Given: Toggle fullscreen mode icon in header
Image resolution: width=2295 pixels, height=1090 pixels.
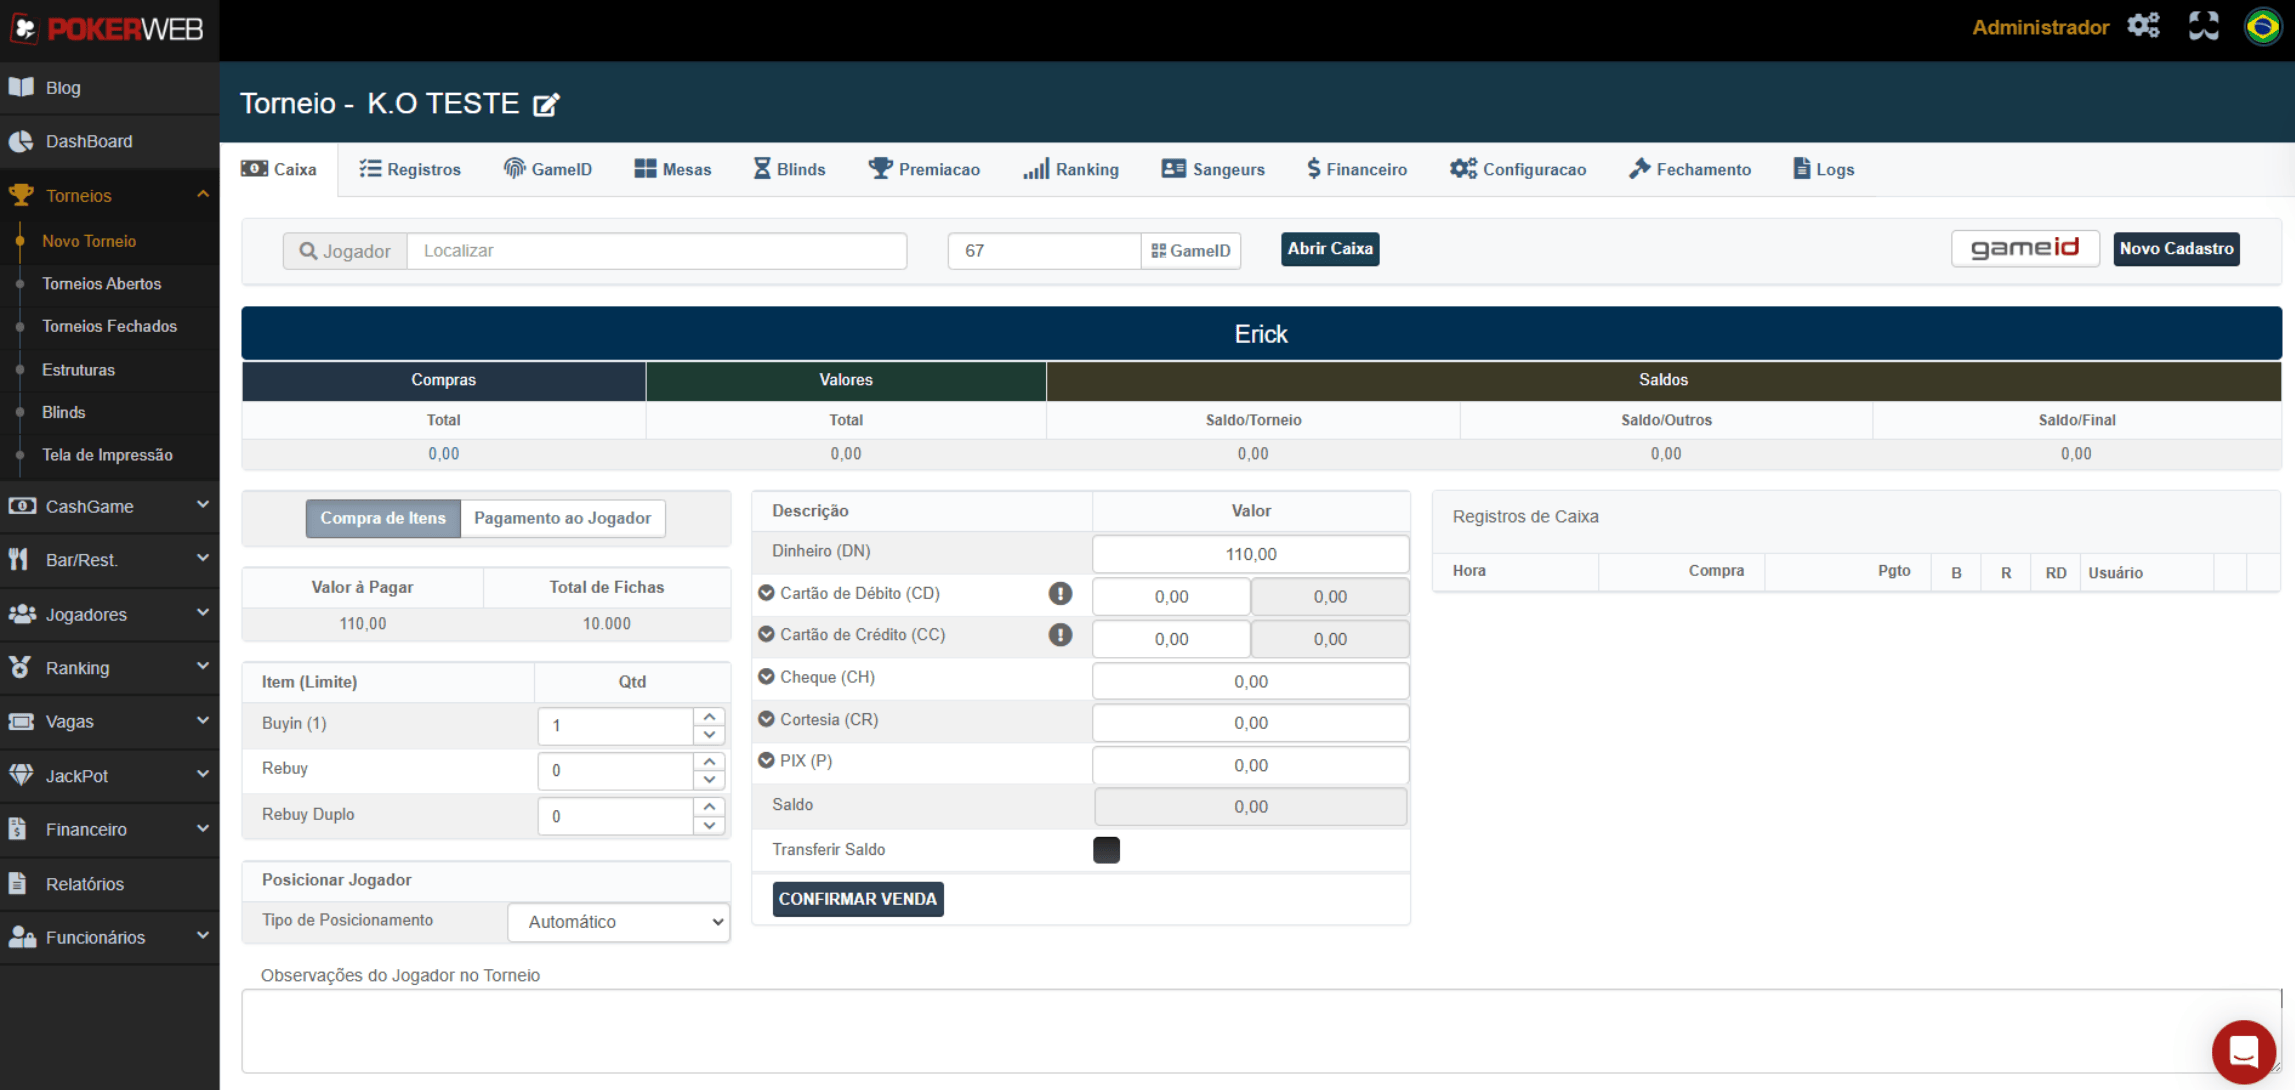Looking at the screenshot, I should pyautogui.click(x=2203, y=26).
